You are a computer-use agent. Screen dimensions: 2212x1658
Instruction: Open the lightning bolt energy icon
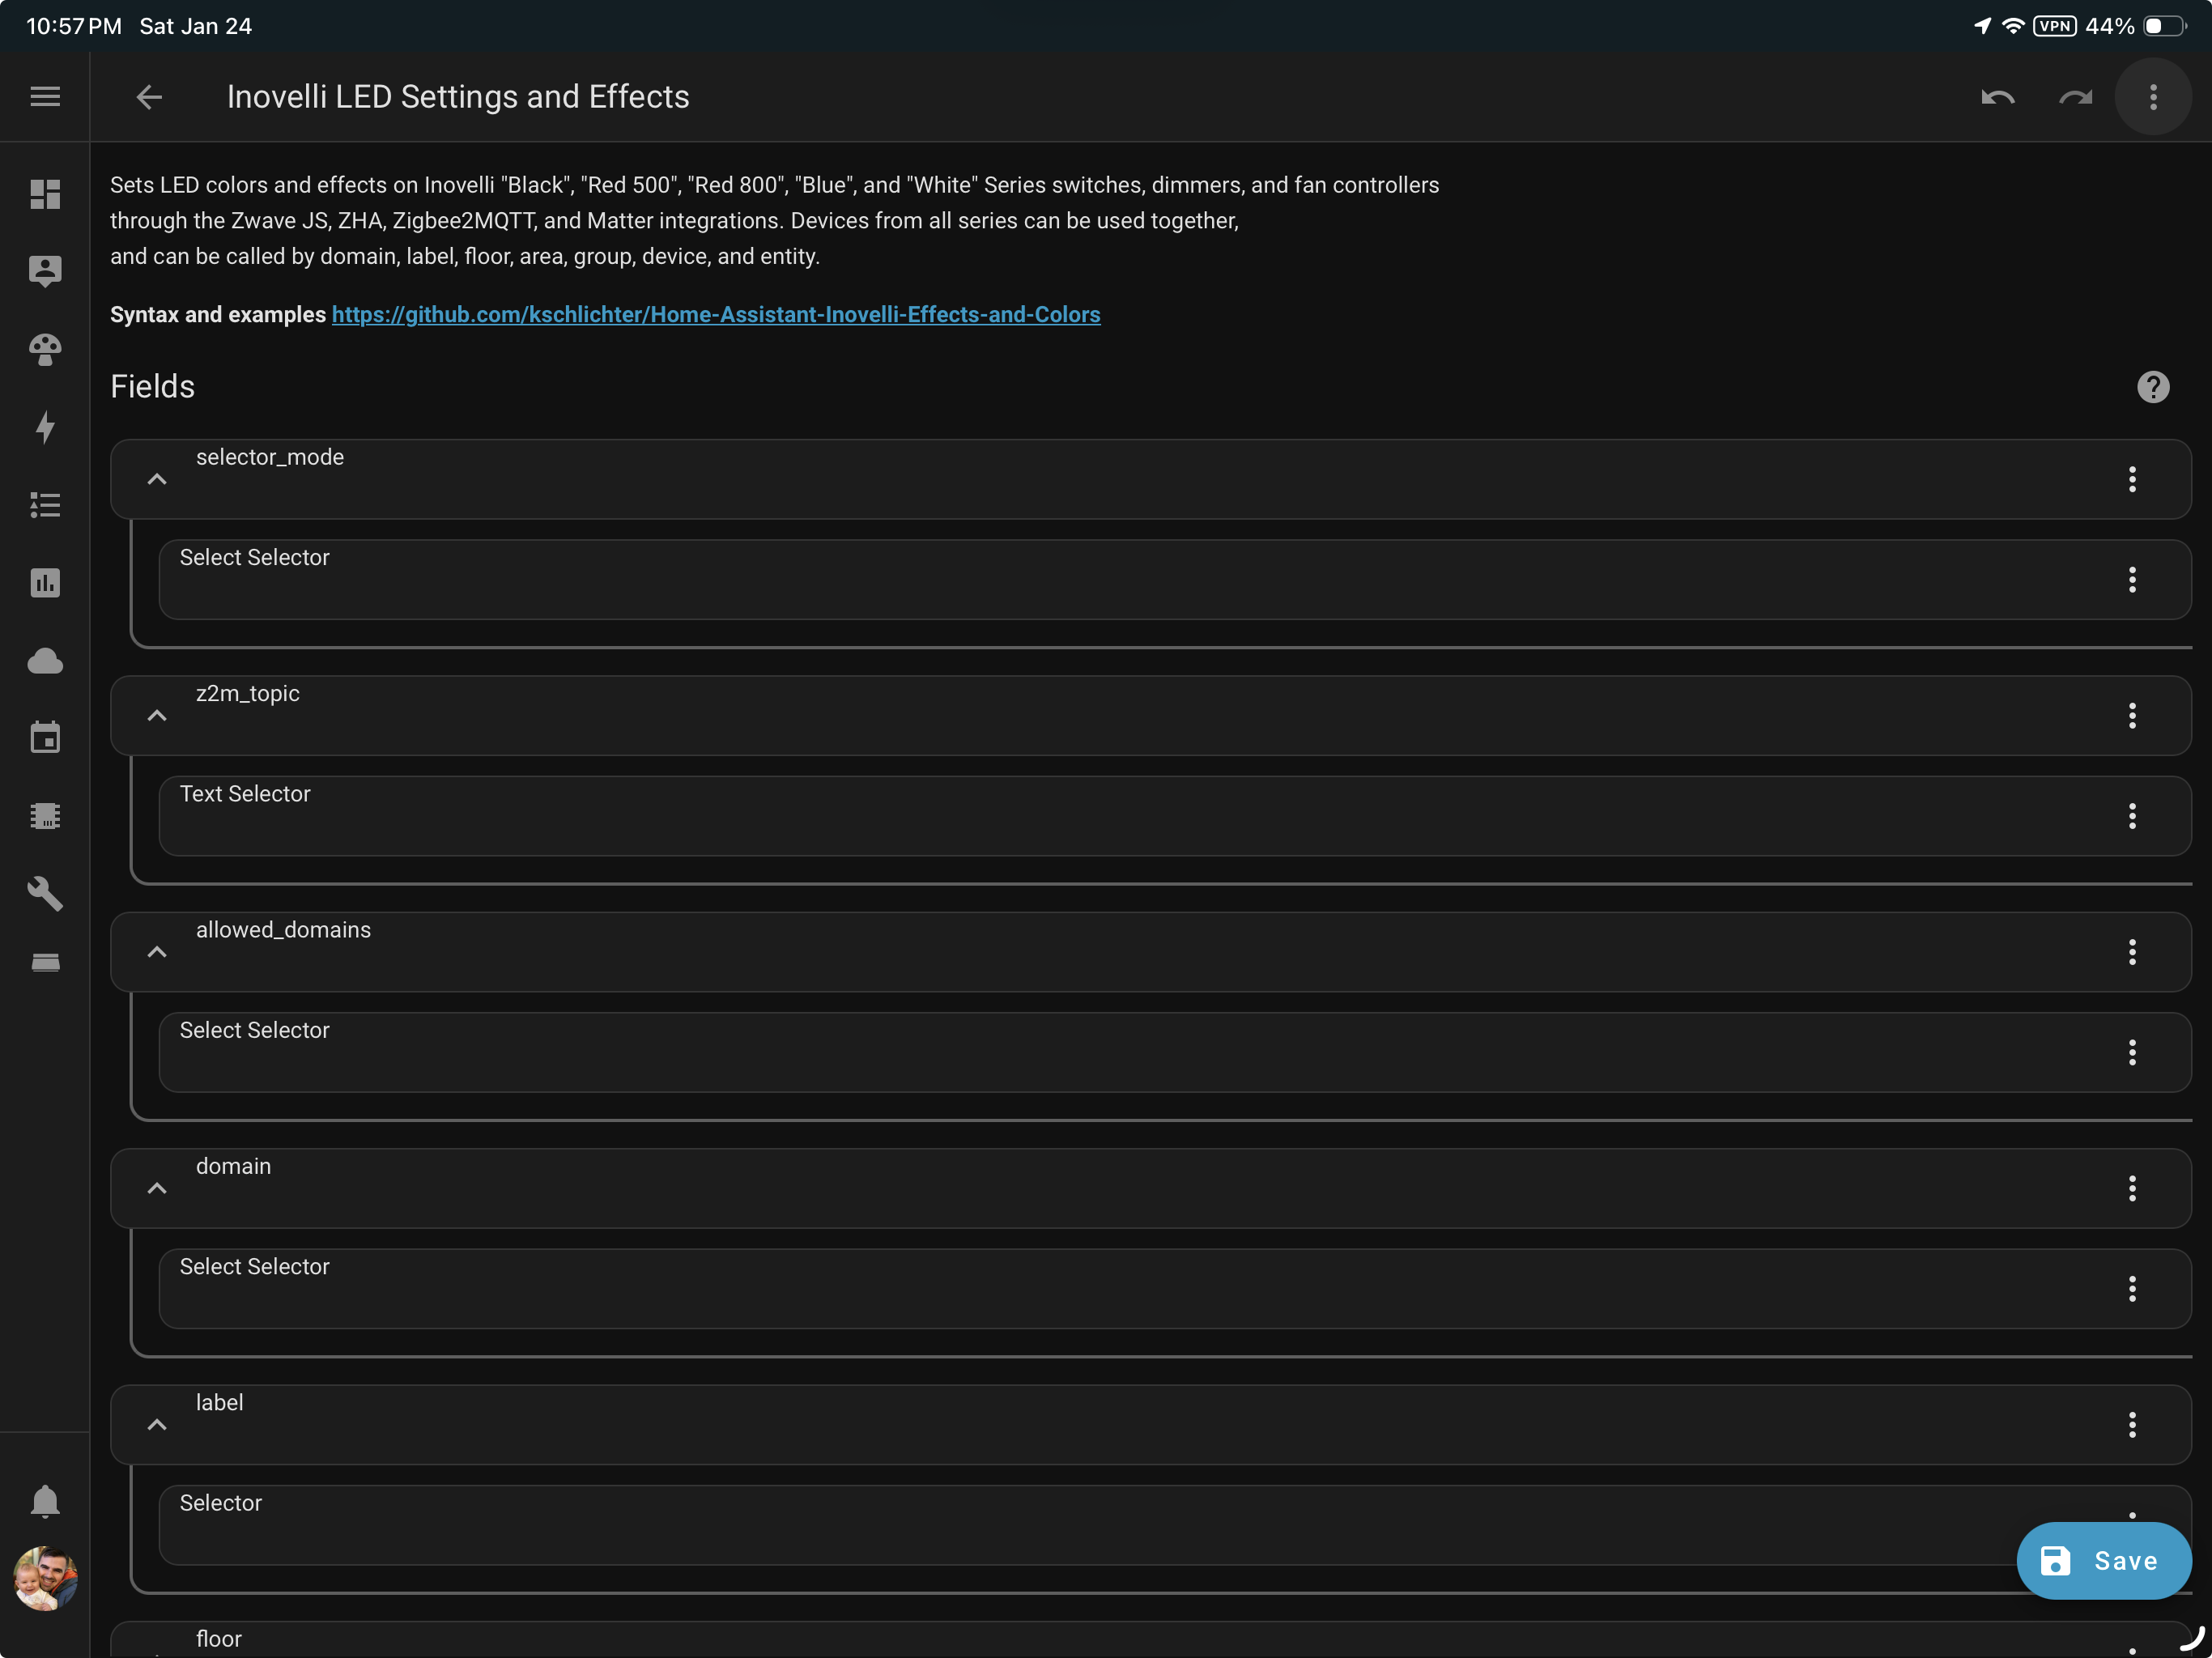pos(45,427)
